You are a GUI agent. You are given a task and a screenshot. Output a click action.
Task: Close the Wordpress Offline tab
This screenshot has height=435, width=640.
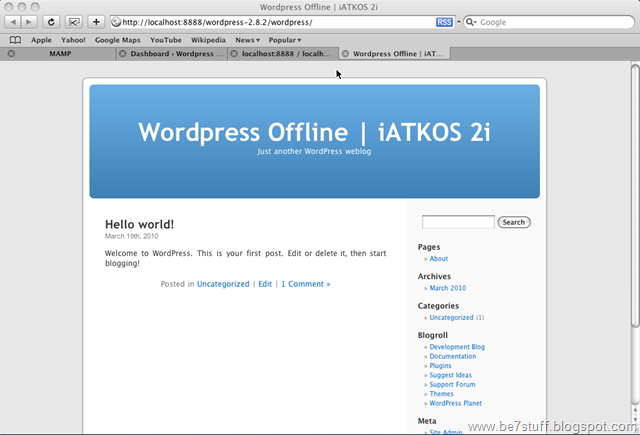345,53
